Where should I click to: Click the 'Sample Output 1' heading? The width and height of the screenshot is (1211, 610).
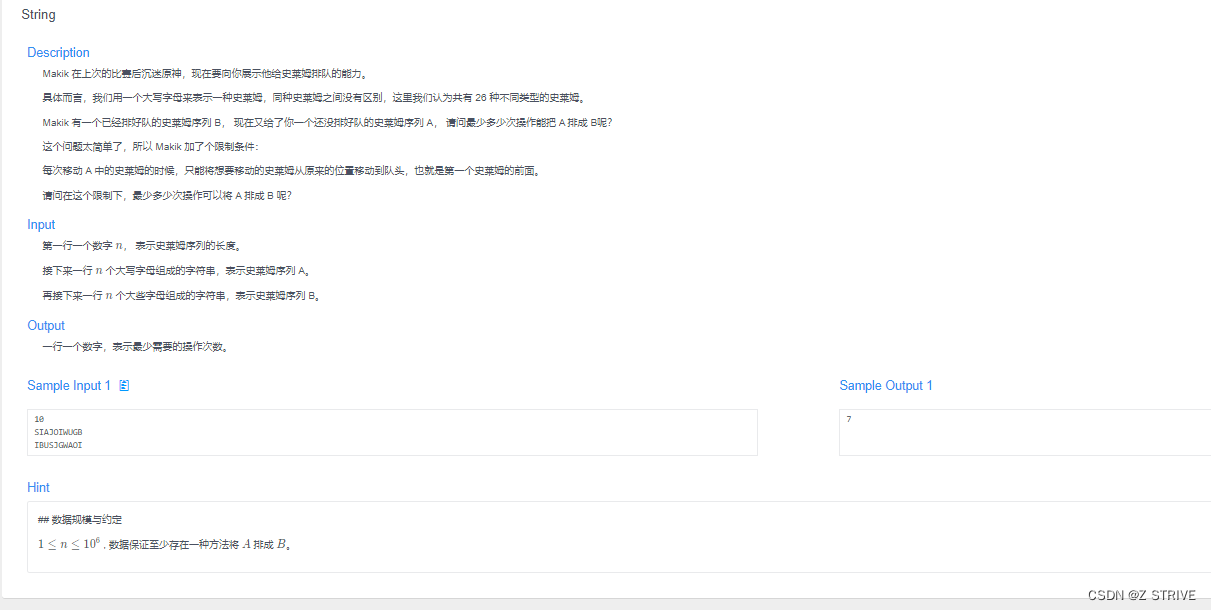point(886,386)
